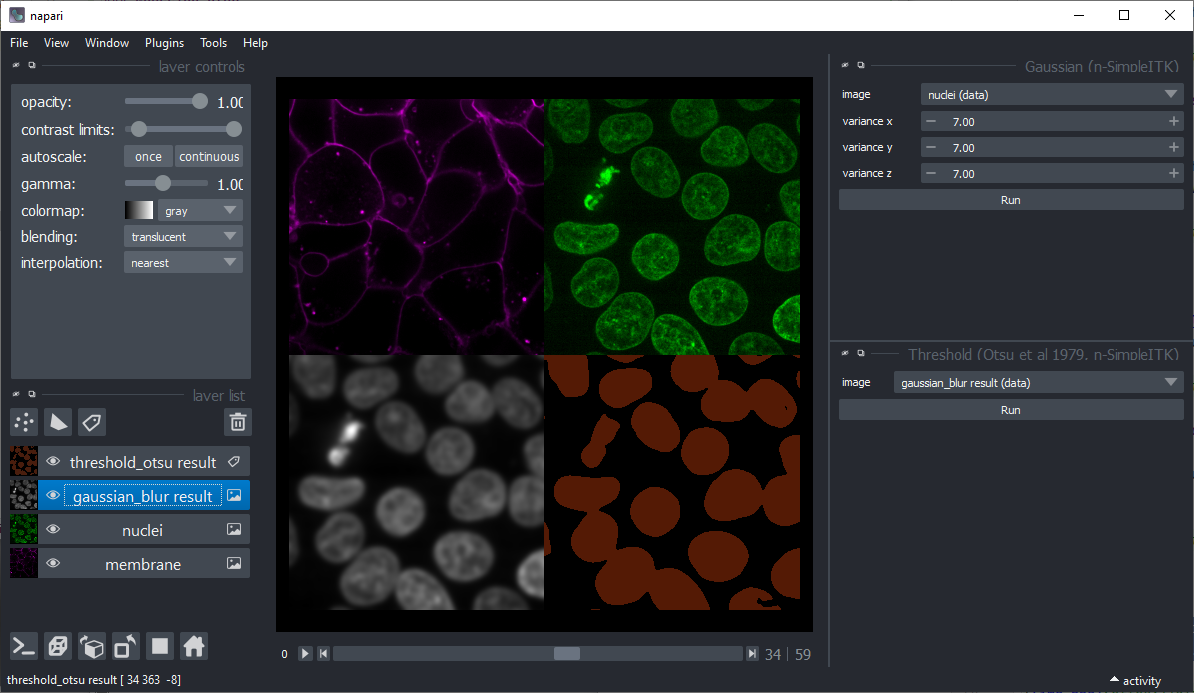Run the Gaussian filter
The height and width of the screenshot is (693, 1194).
tap(1010, 200)
